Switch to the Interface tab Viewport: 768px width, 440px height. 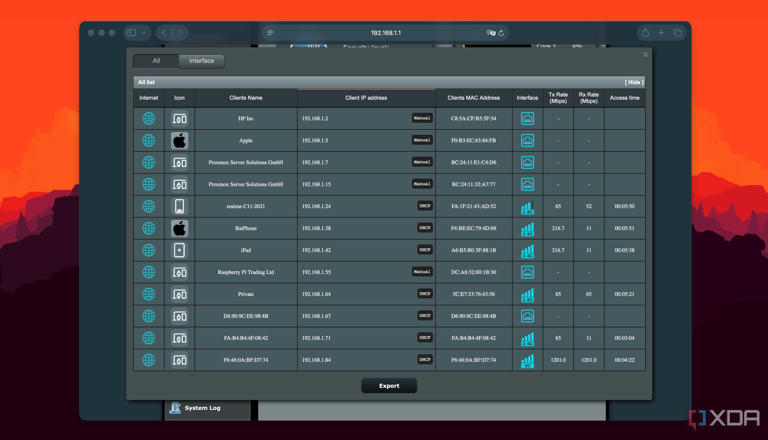(x=202, y=61)
